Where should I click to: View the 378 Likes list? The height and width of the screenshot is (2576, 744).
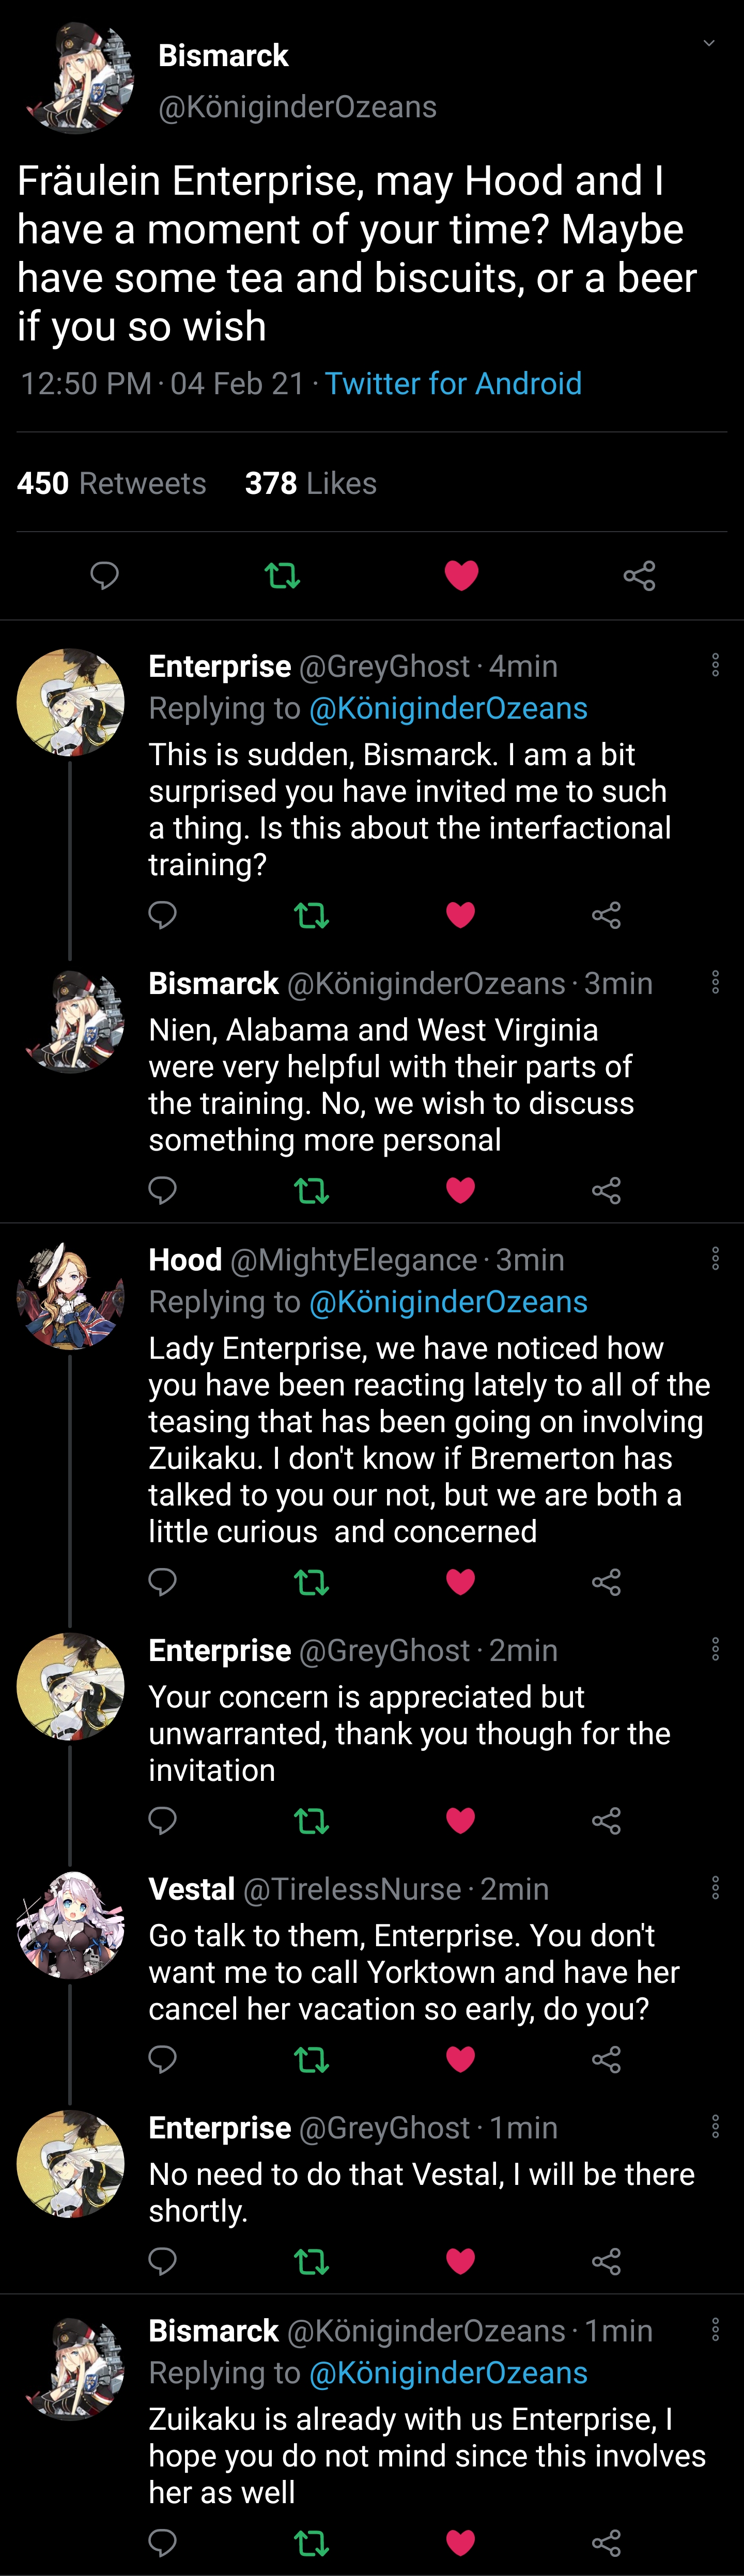point(310,483)
